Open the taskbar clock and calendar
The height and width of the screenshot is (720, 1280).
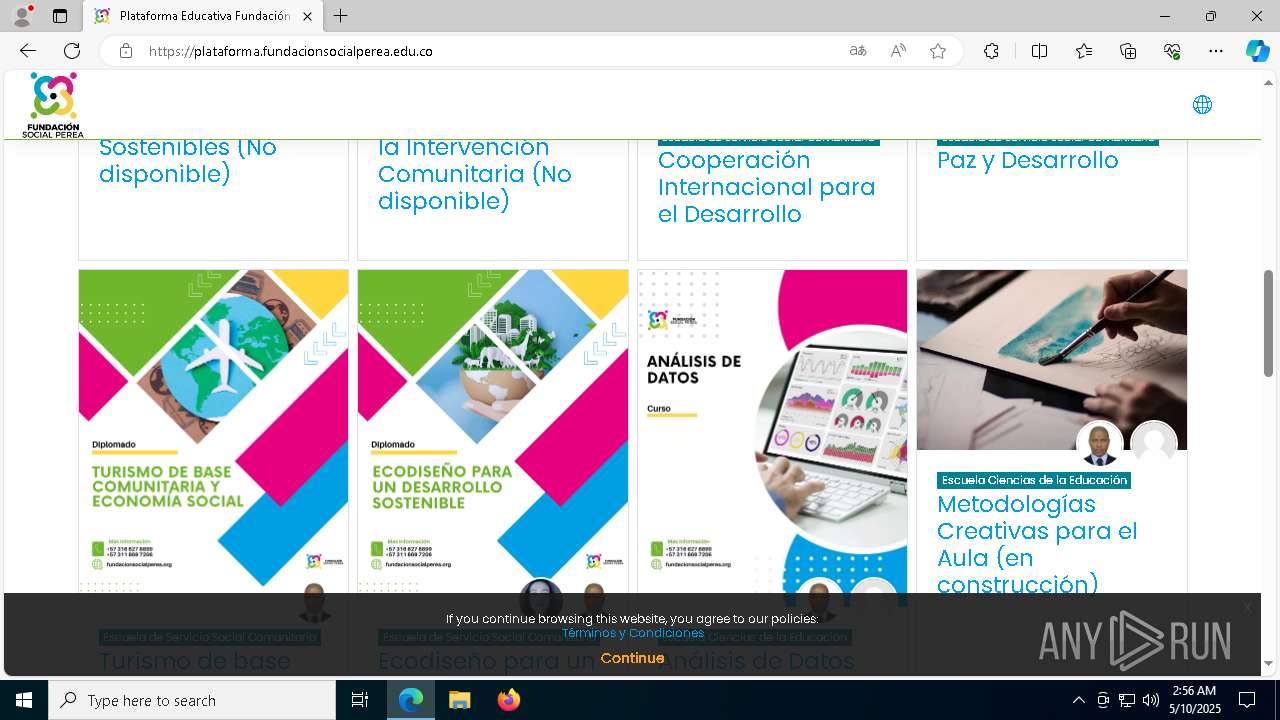[1194, 700]
